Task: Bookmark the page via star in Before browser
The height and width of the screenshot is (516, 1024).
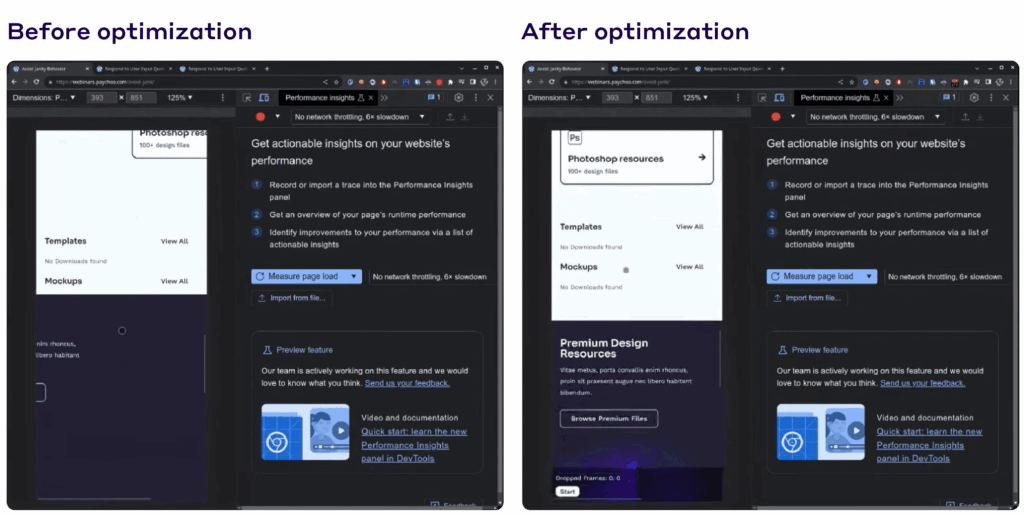Action: [336, 82]
